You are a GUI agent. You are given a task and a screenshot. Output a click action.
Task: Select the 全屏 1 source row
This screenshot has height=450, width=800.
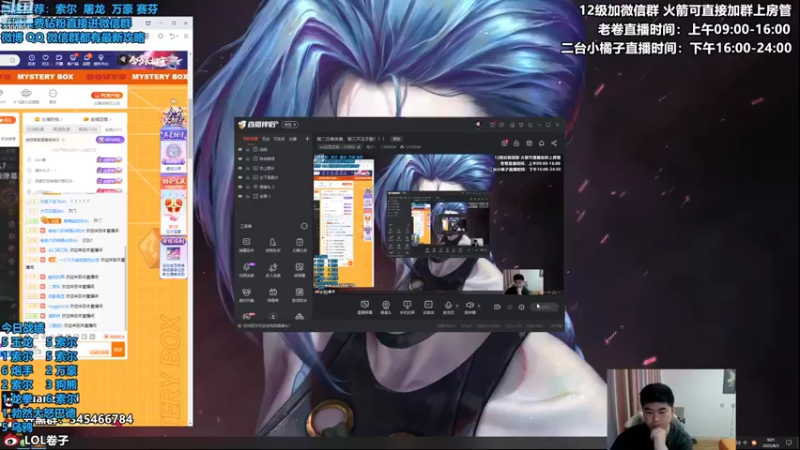tap(273, 196)
